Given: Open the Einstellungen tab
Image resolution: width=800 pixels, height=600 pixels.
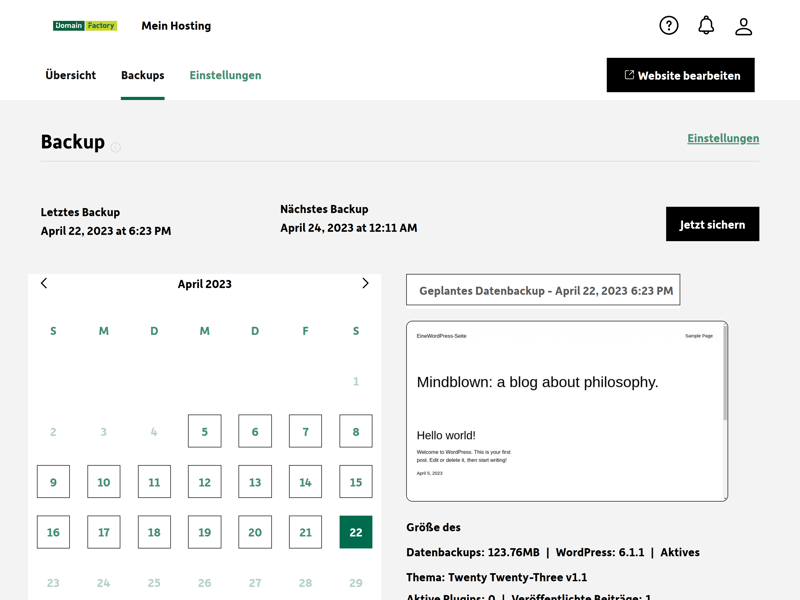Looking at the screenshot, I should click(x=225, y=75).
